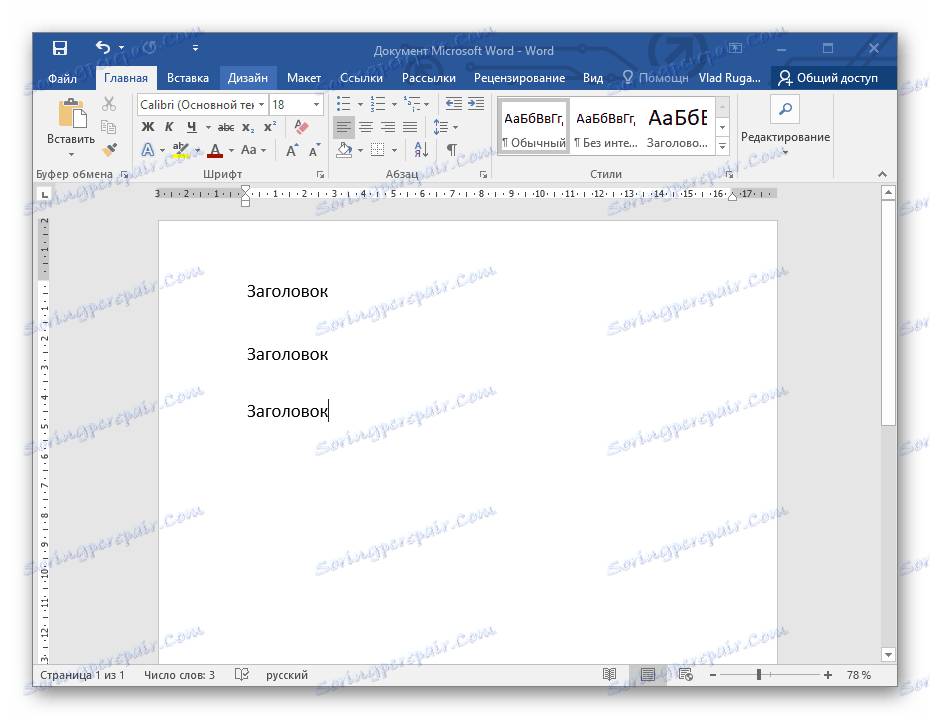Viewport: 930px width, 719px height.
Task: Open Редактирование editing menu
Action: [x=785, y=127]
